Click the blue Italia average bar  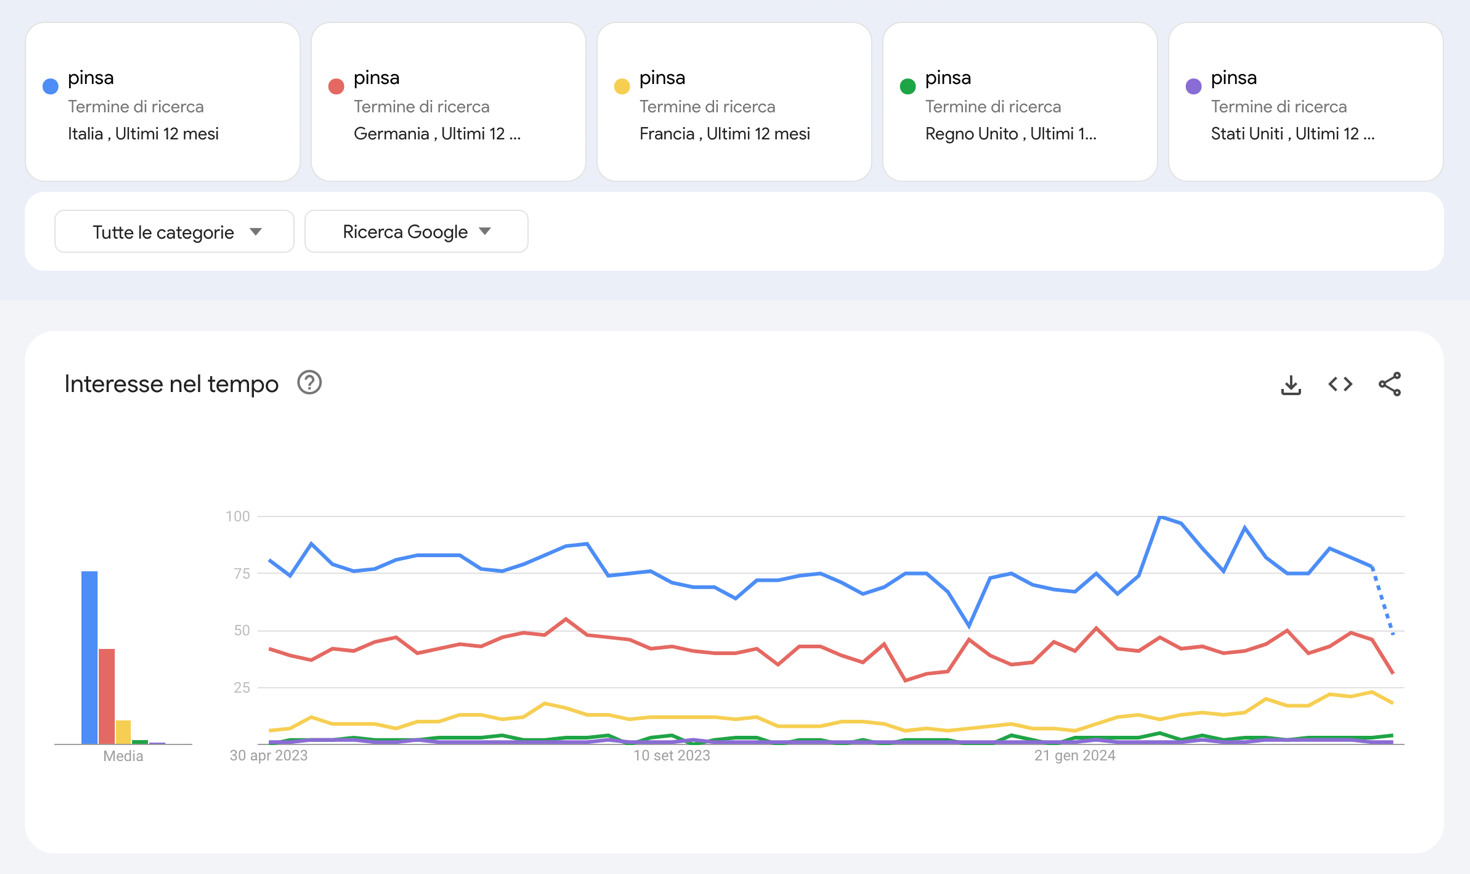[x=90, y=658]
